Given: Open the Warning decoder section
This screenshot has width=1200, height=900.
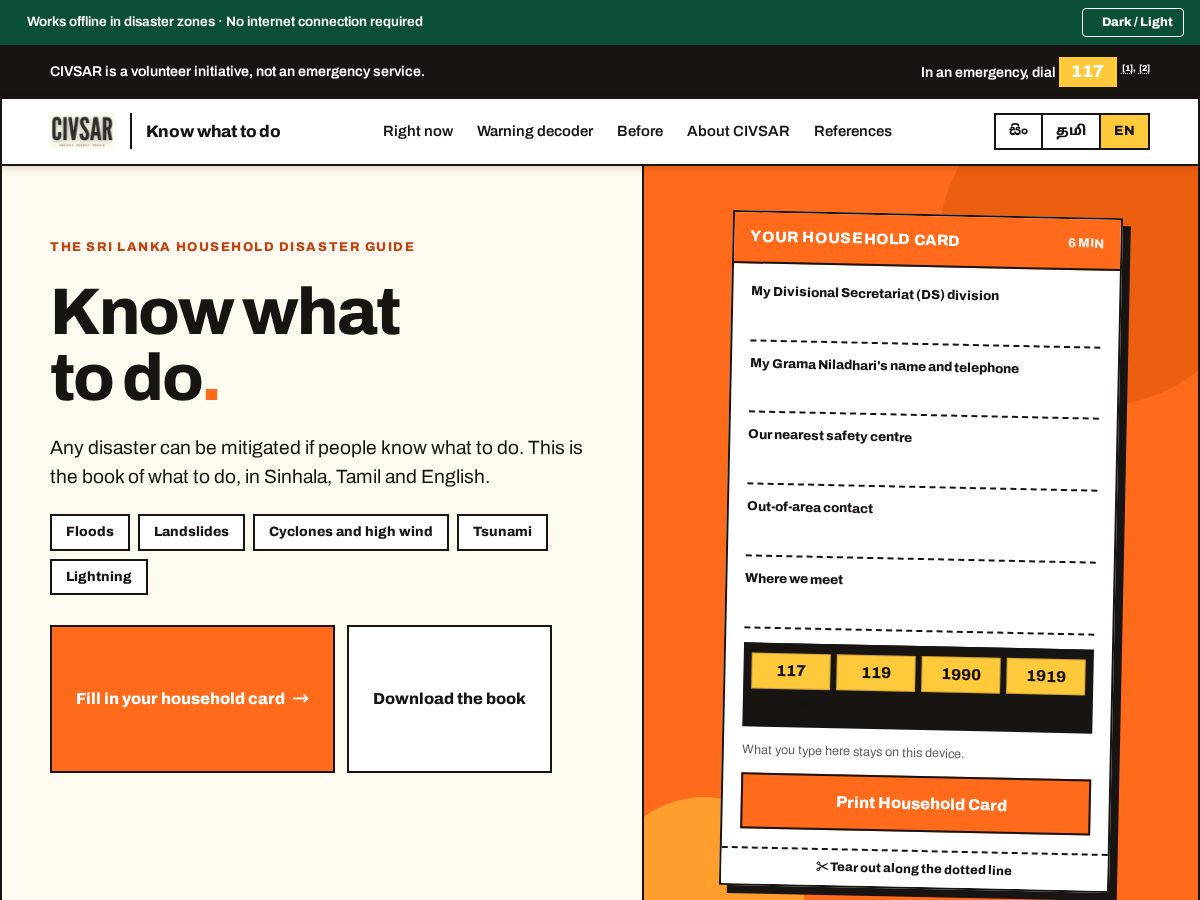Looking at the screenshot, I should click(535, 131).
